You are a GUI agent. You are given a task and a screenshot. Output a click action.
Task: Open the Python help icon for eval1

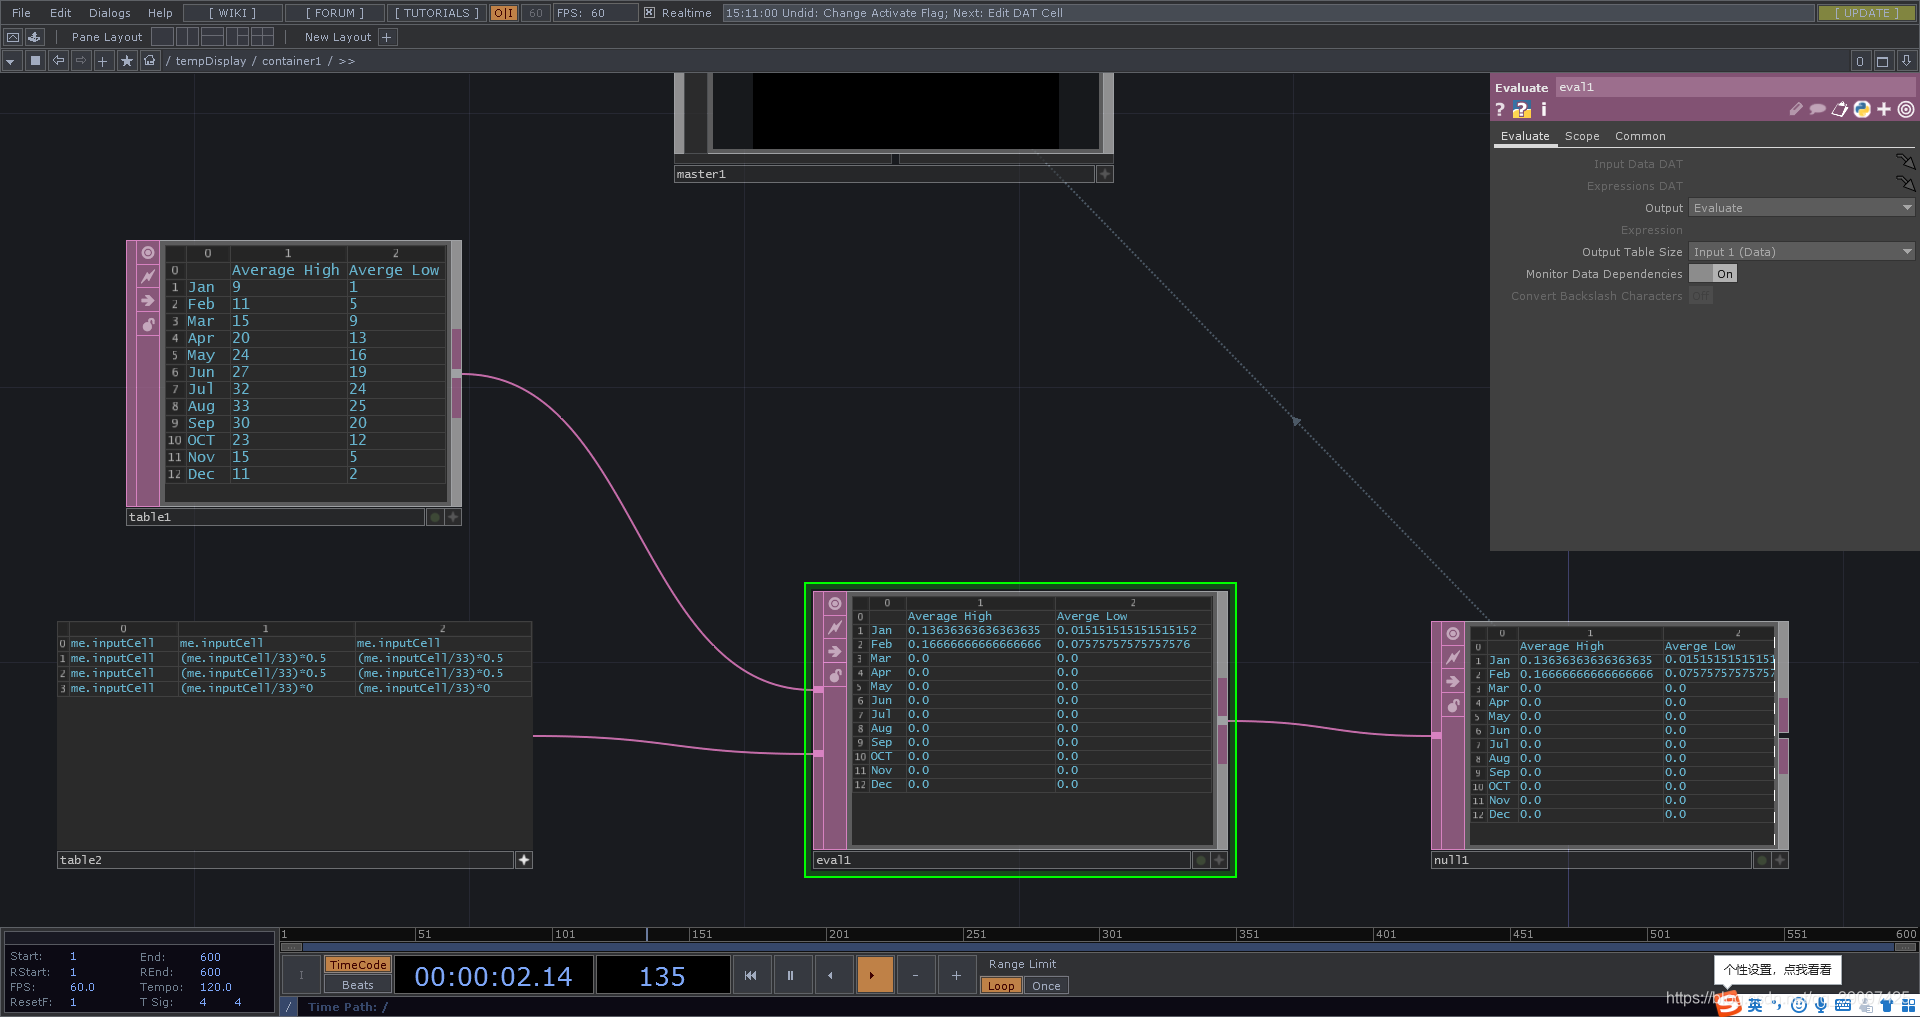pyautogui.click(x=1522, y=110)
